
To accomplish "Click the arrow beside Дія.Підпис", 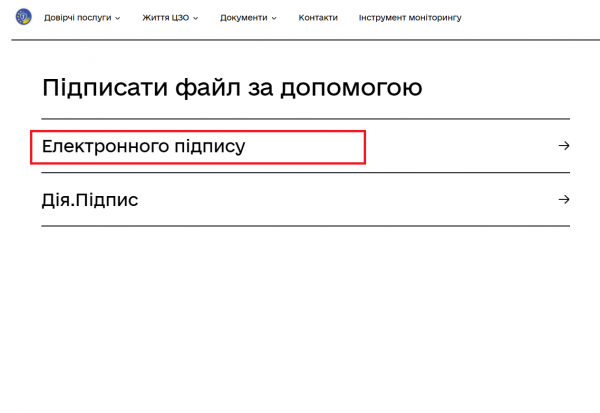I will pyautogui.click(x=564, y=199).
